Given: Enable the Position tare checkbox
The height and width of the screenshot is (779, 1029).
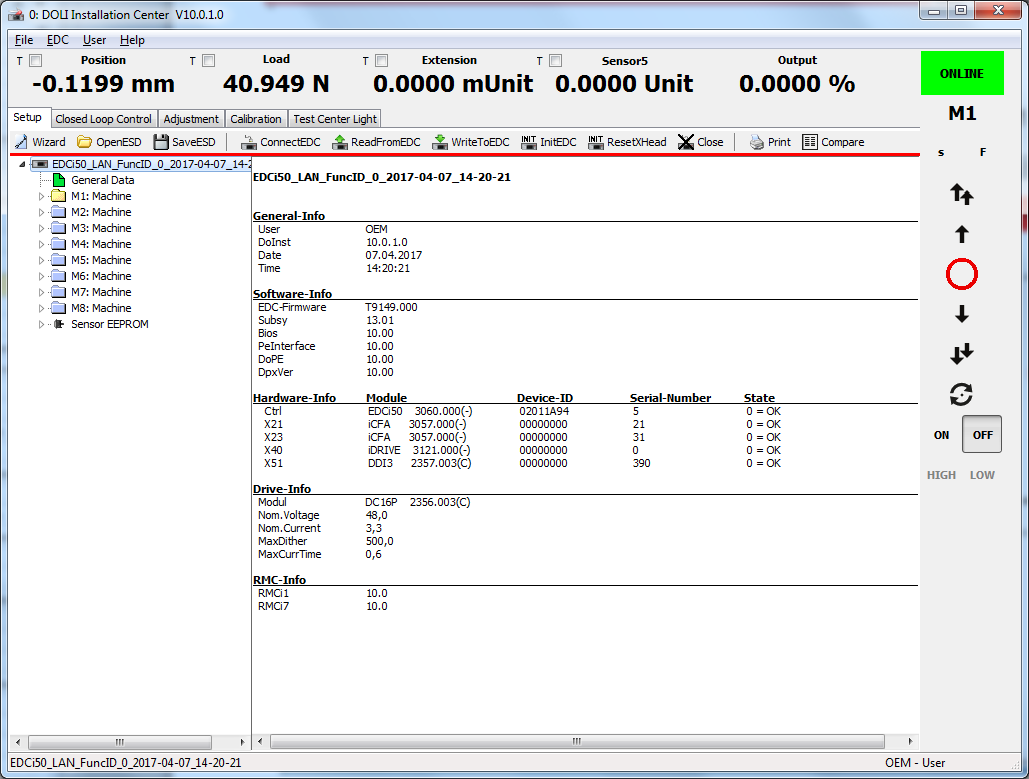Looking at the screenshot, I should pyautogui.click(x=36, y=61).
